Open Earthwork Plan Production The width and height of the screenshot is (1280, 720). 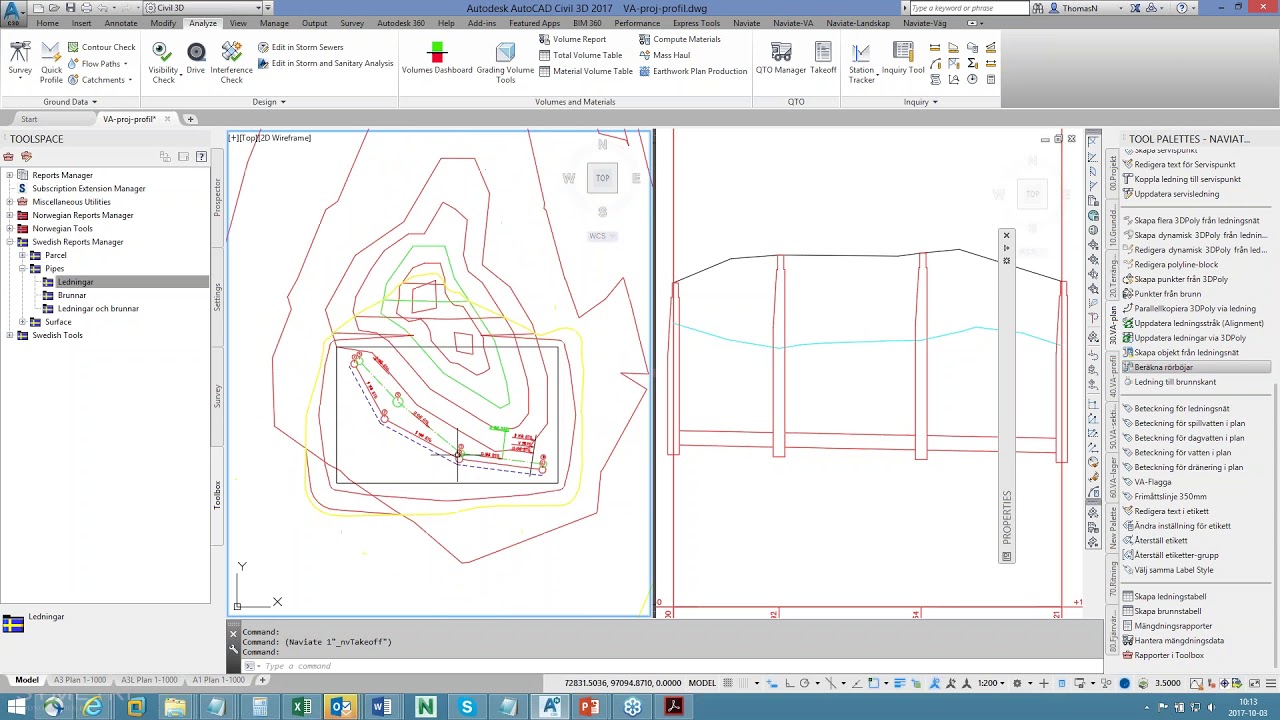693,71
